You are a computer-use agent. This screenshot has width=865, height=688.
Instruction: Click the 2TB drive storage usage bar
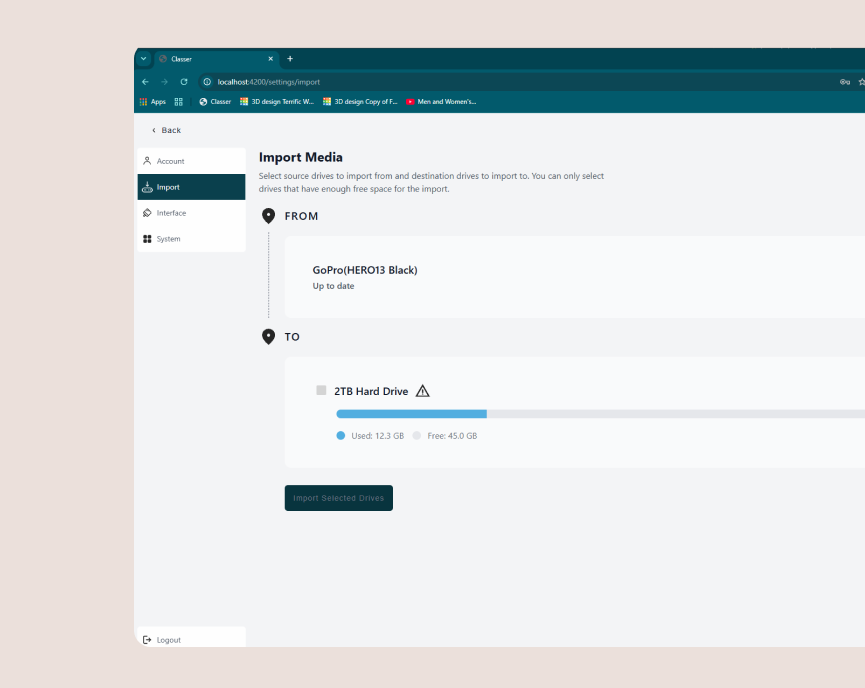click(x=600, y=414)
